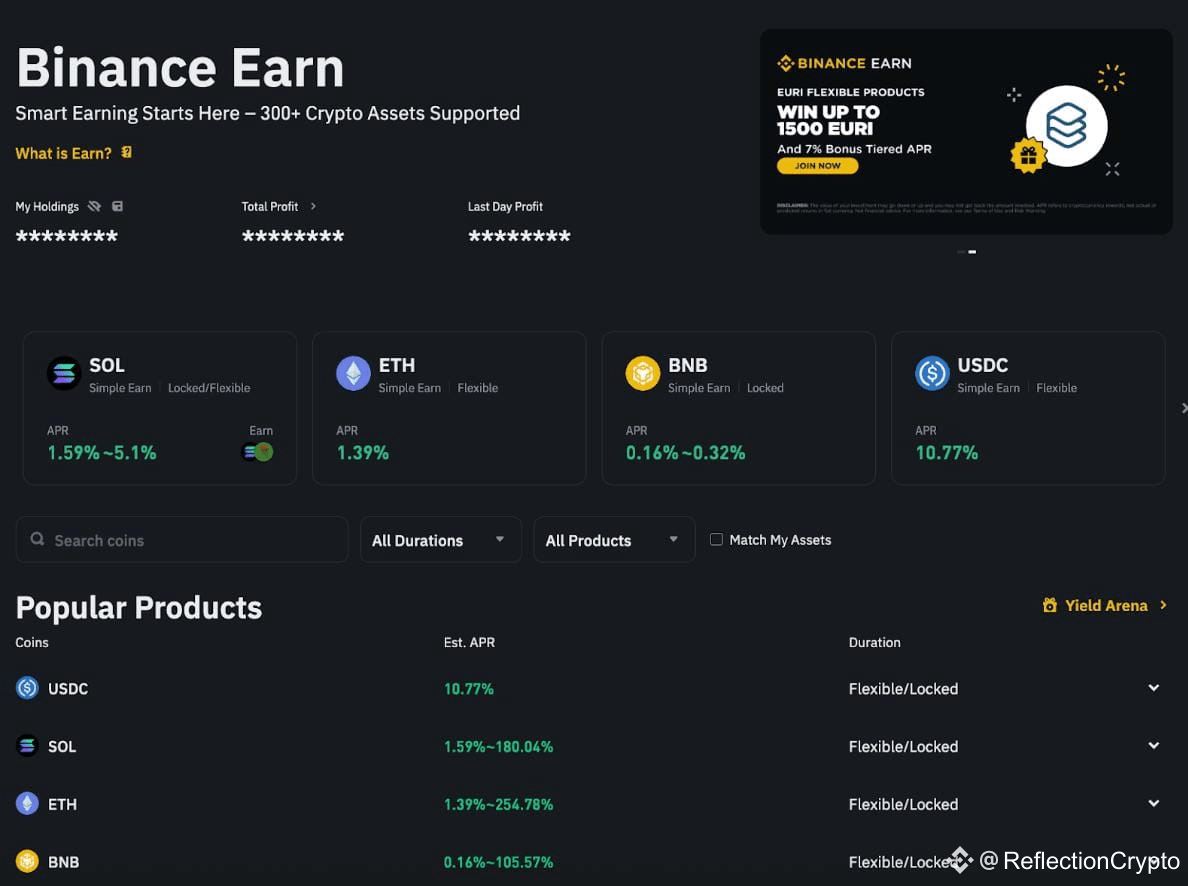Expand the ETH product row chevron
The width and height of the screenshot is (1188, 886).
(1153, 804)
